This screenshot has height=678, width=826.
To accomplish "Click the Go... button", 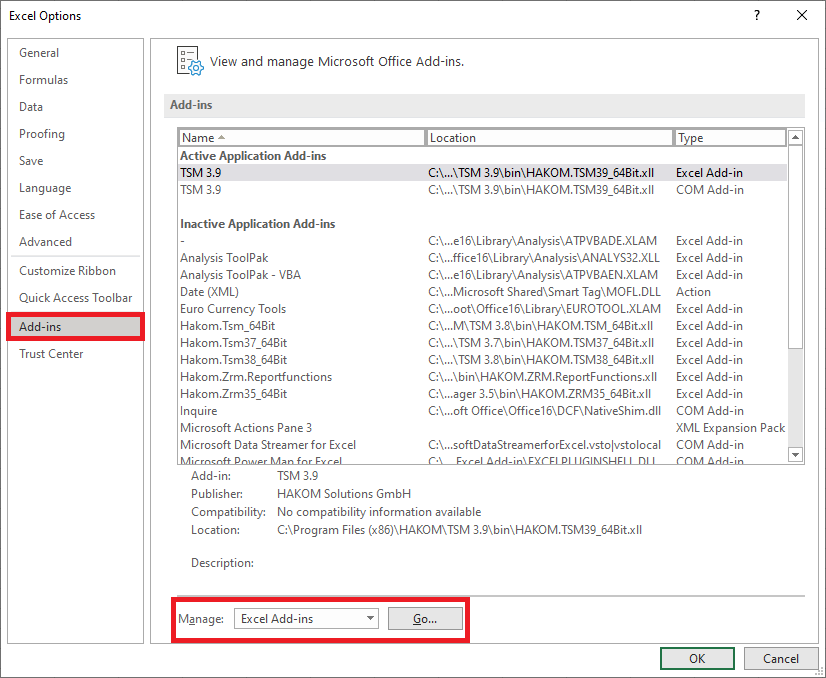I will coord(425,618).
